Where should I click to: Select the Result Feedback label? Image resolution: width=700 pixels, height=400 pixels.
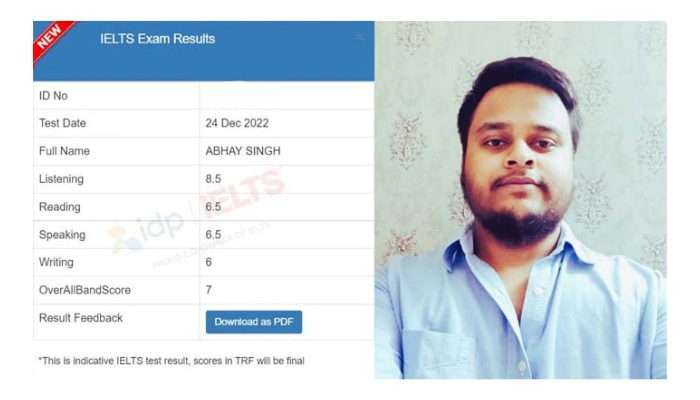pyautogui.click(x=81, y=318)
